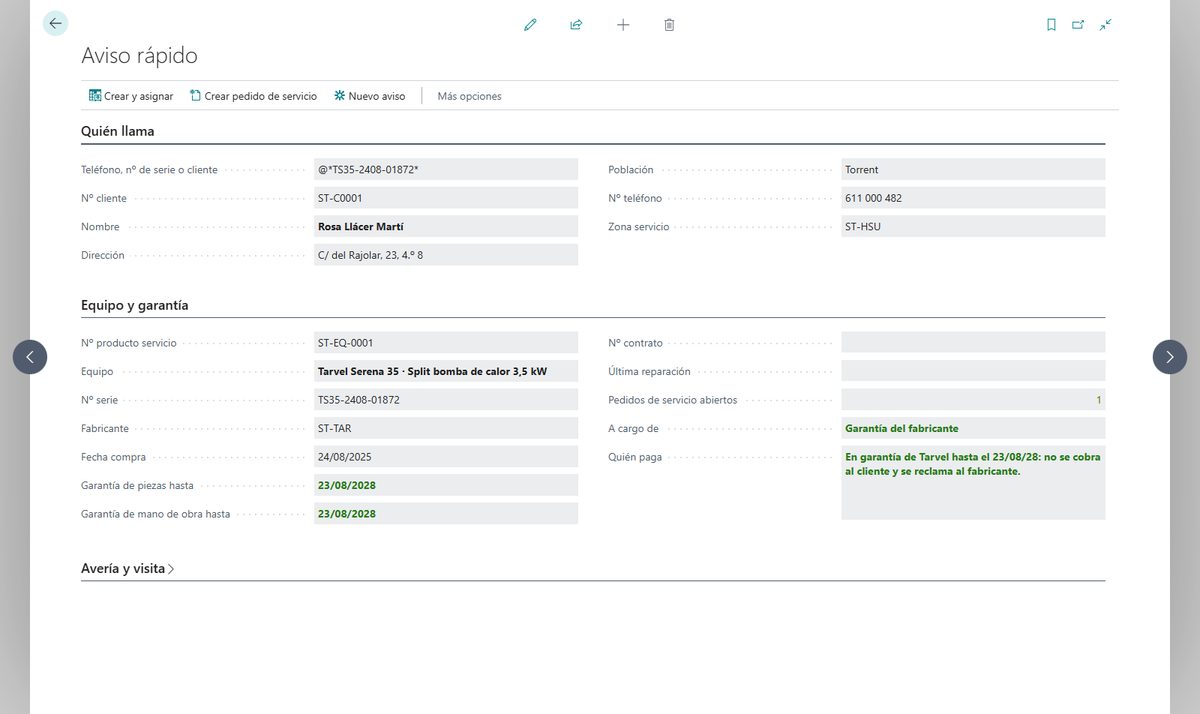This screenshot has height=714, width=1200.
Task: Click the Población field Torrent
Action: (973, 169)
